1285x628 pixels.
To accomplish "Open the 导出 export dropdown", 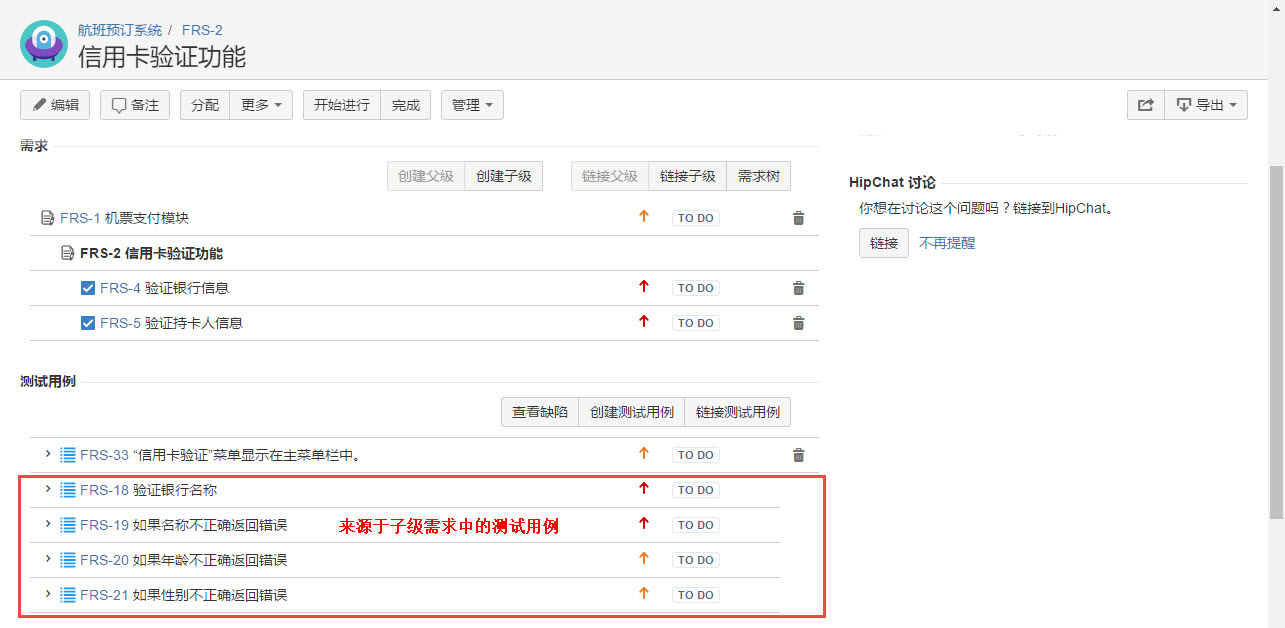I will click(1206, 105).
